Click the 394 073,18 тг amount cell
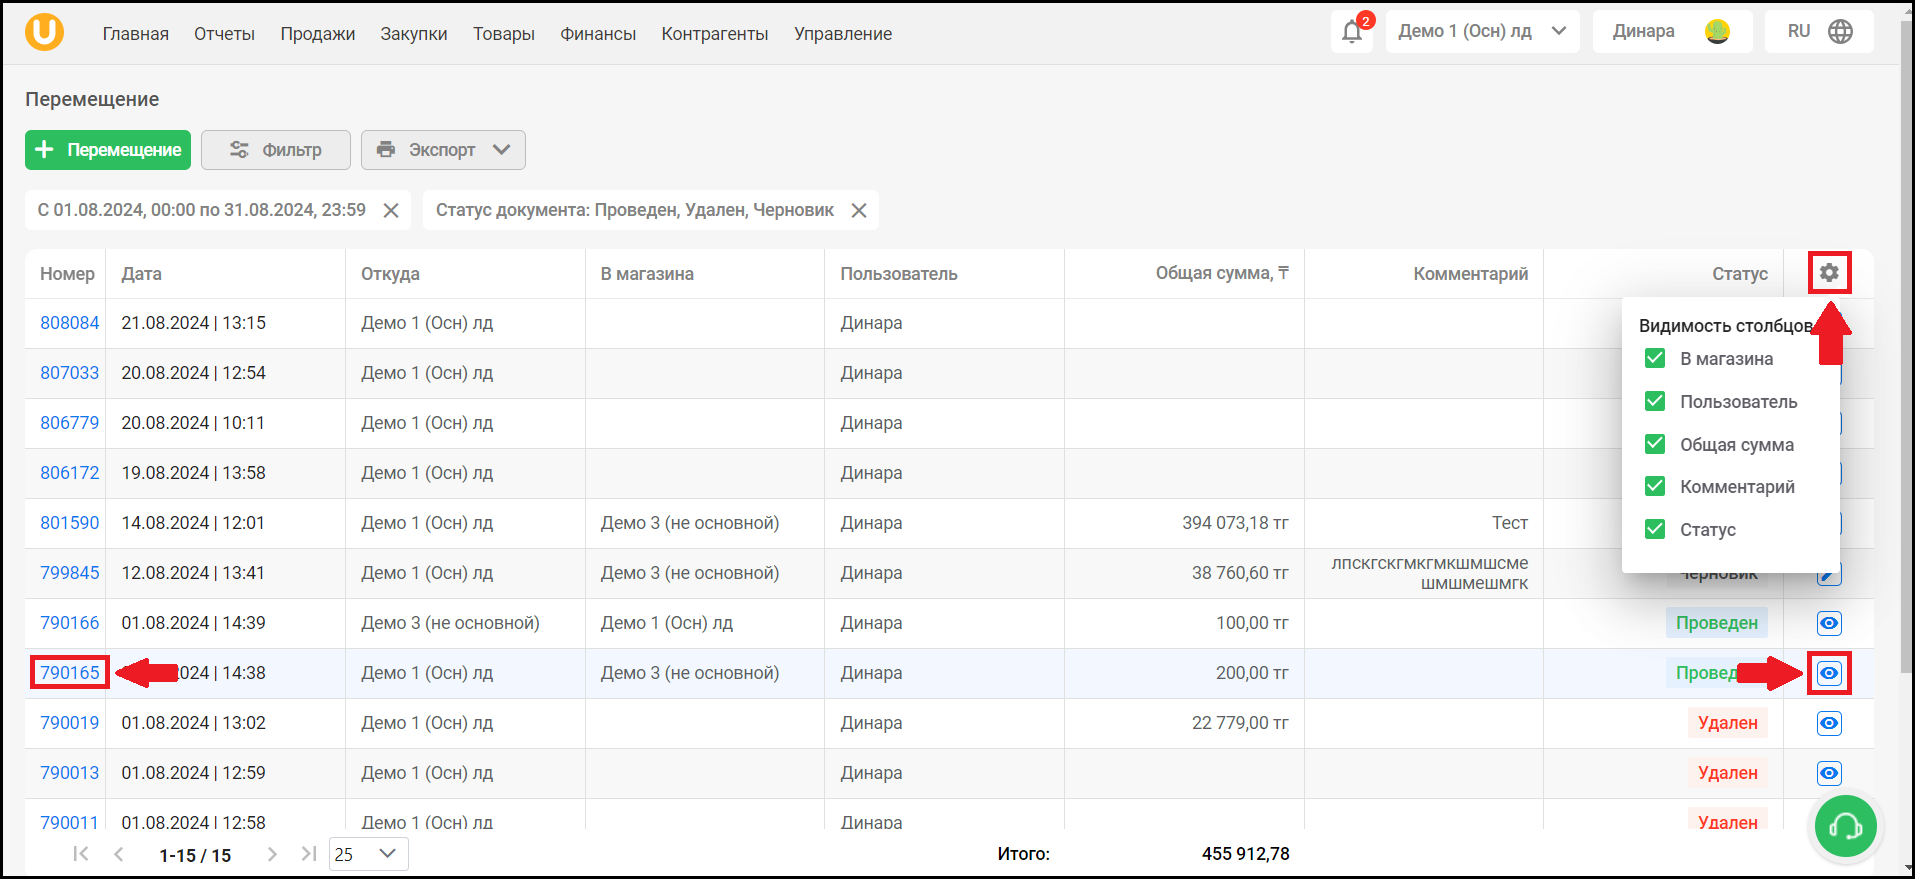The width and height of the screenshot is (1915, 879). (1235, 523)
